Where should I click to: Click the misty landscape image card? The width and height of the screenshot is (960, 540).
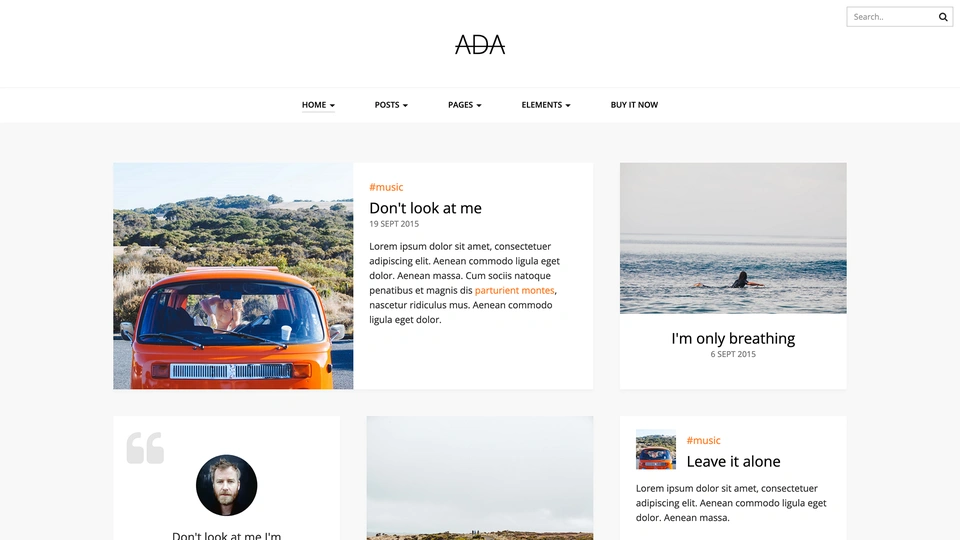pos(480,478)
